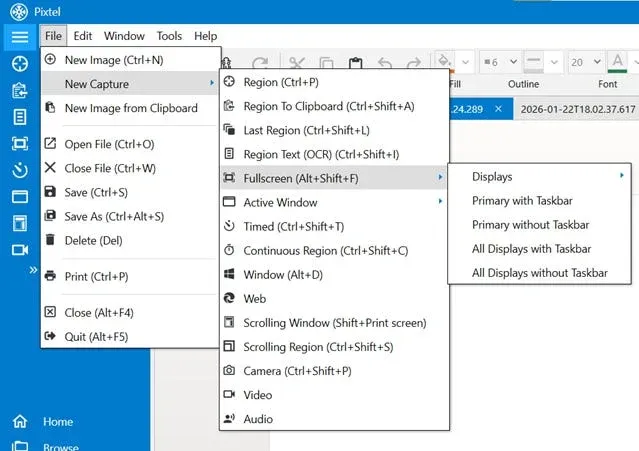This screenshot has height=451, width=639.
Task: Choose Audio capture
Action: pos(334,418)
